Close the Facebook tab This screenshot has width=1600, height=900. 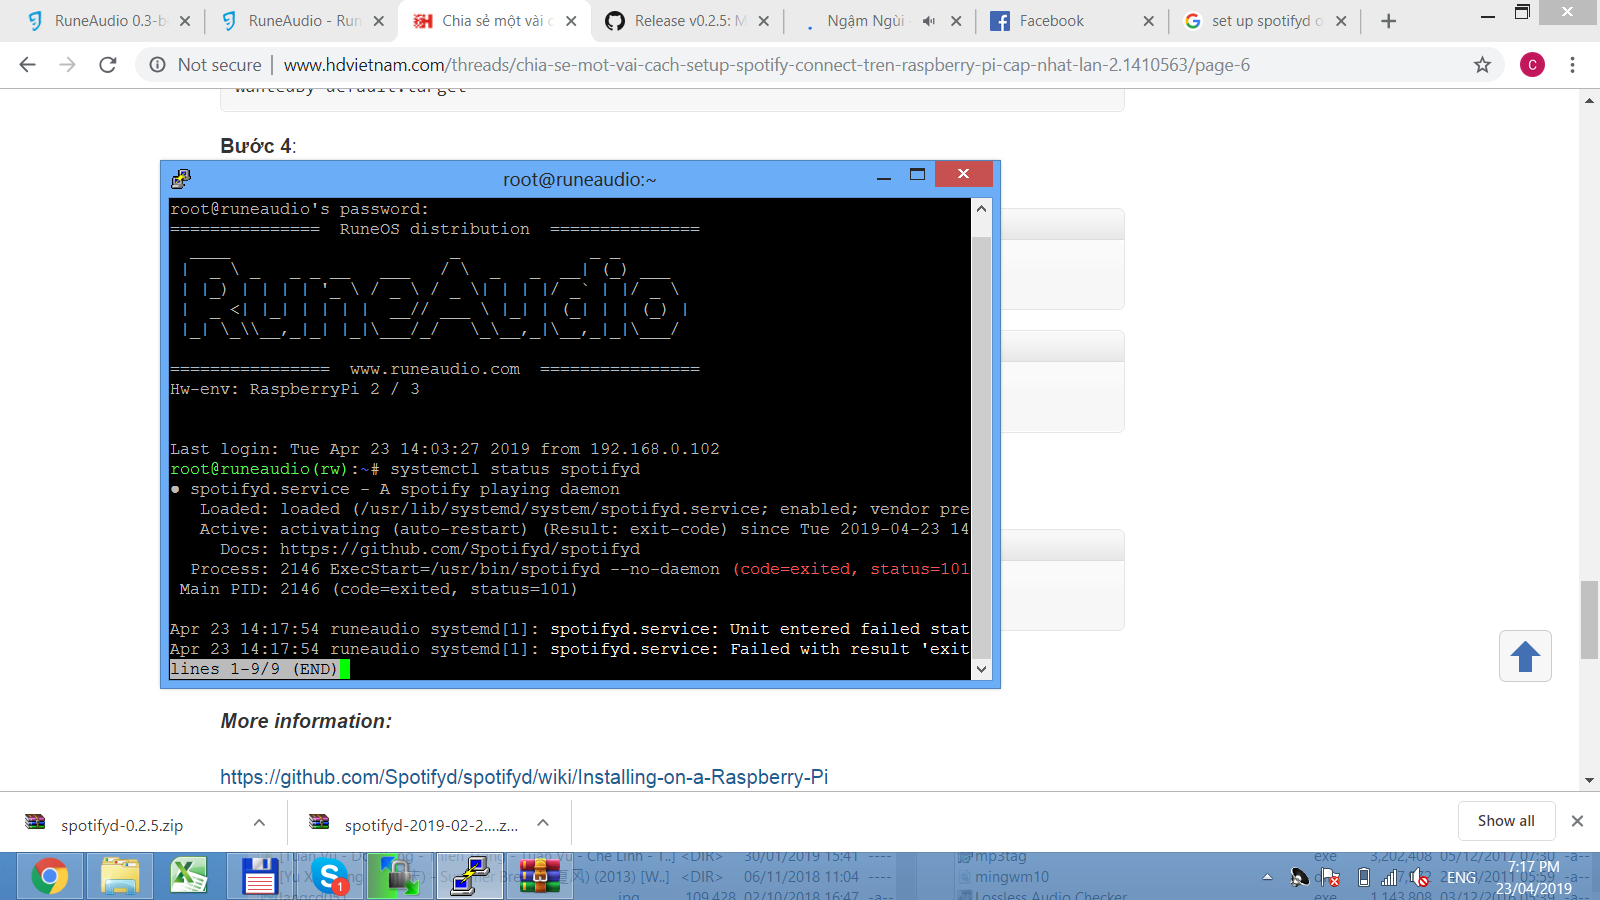point(1148,21)
